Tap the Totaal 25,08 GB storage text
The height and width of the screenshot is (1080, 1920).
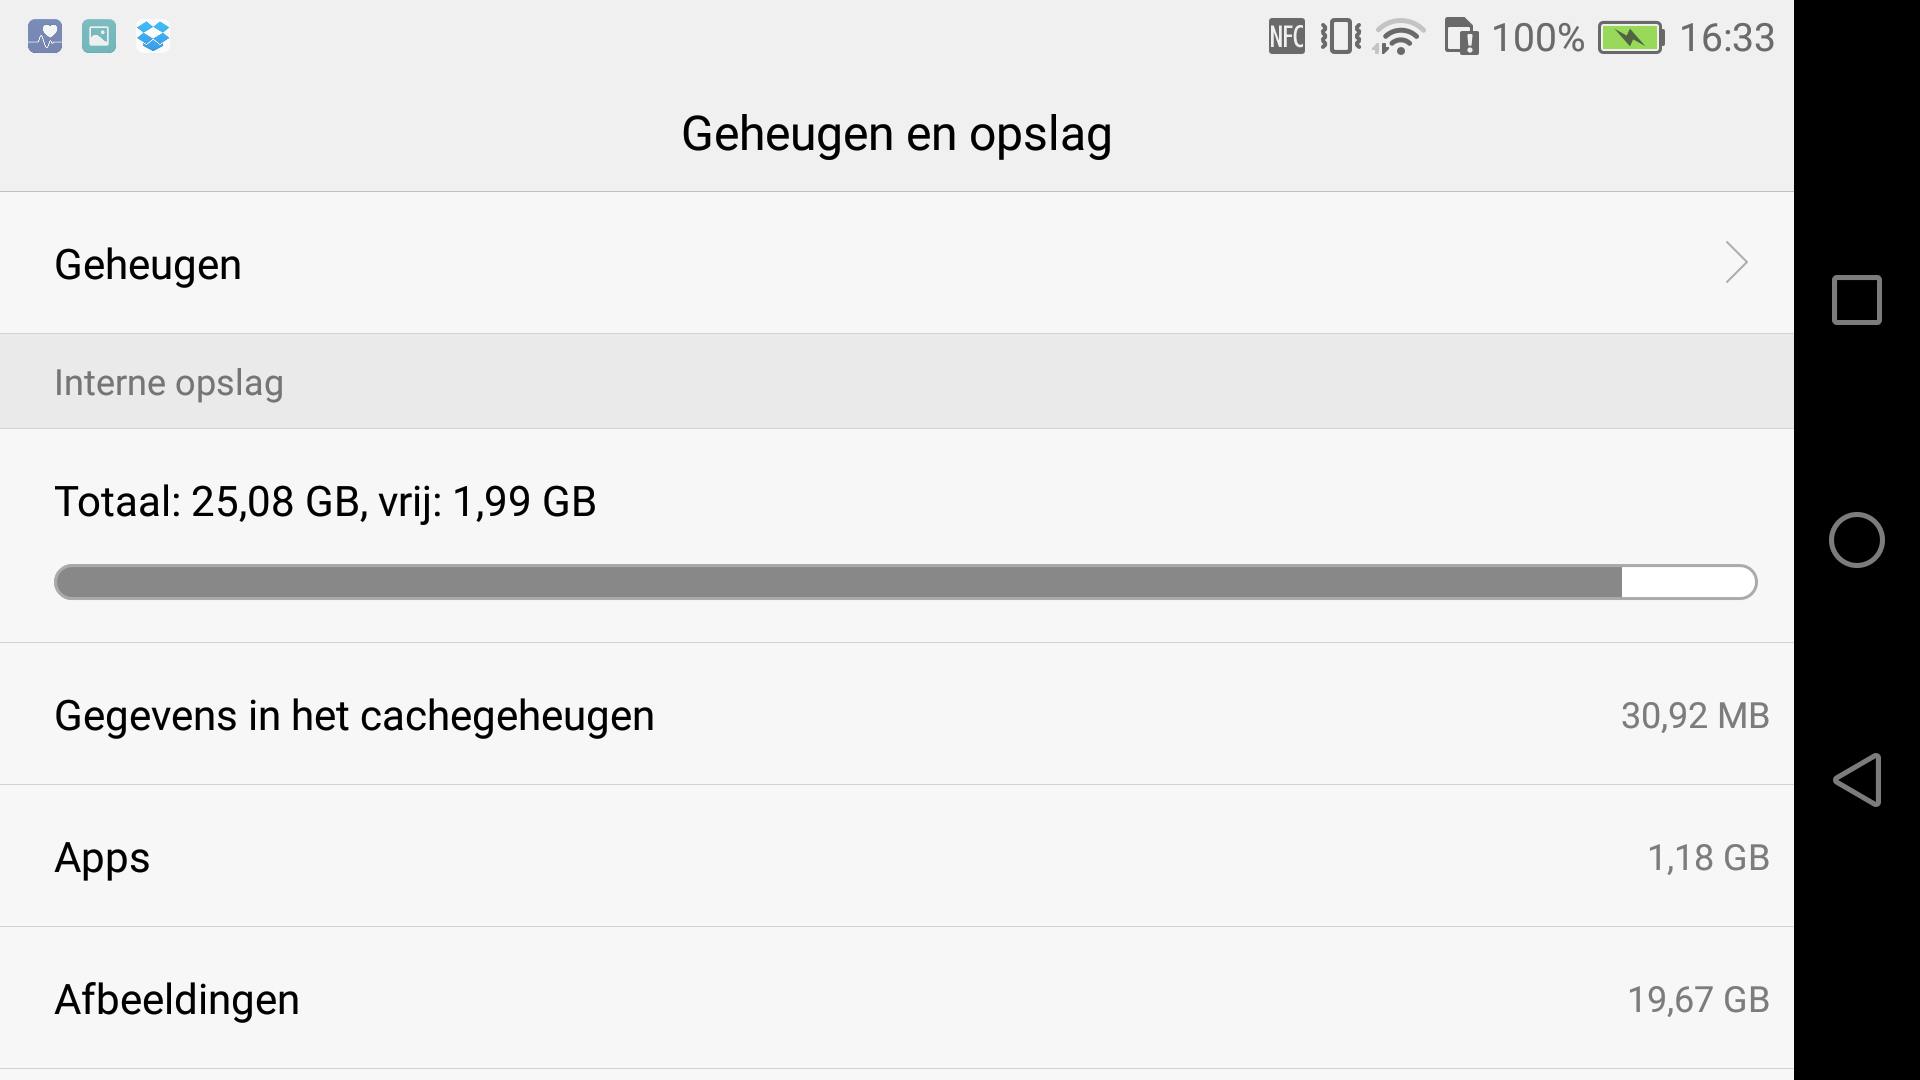[x=325, y=502]
